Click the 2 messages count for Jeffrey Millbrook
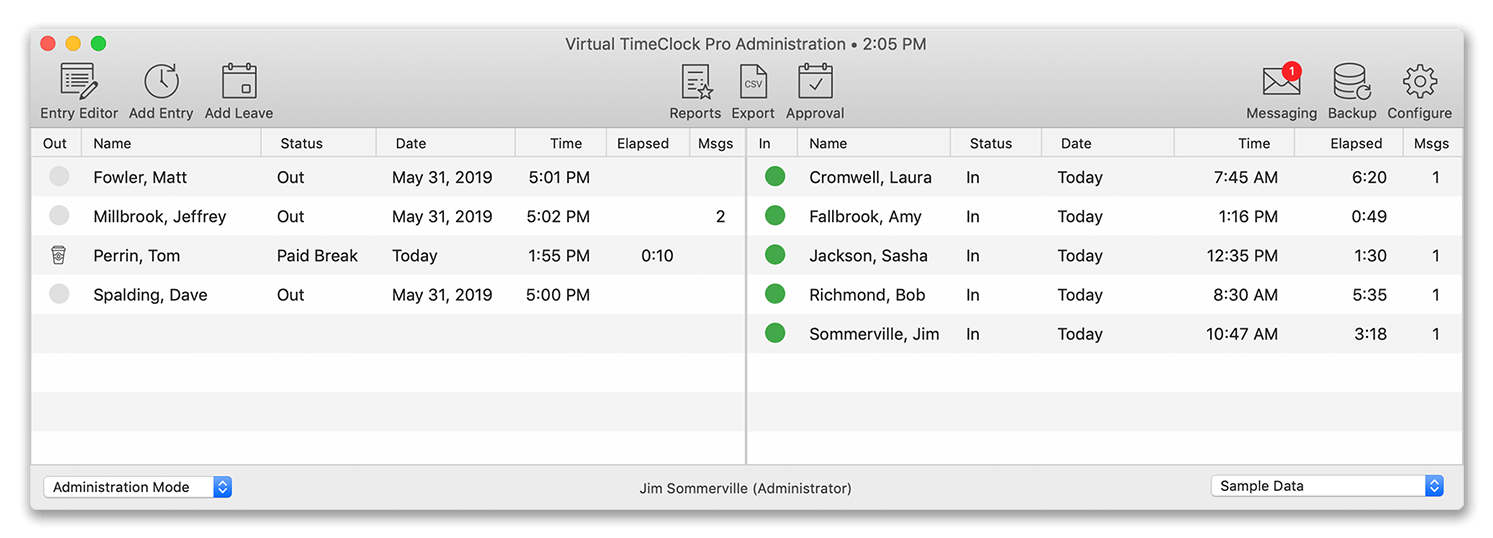 (x=720, y=216)
